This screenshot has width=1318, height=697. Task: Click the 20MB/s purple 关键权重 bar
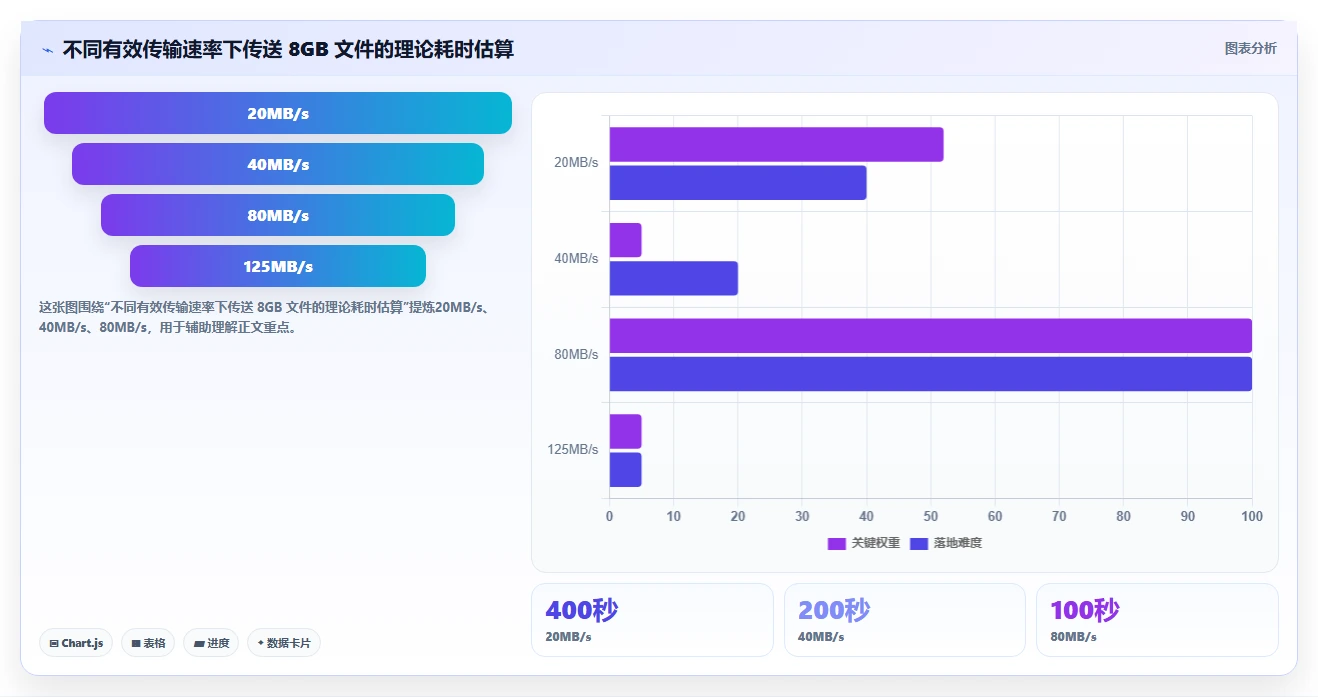pyautogui.click(x=776, y=144)
